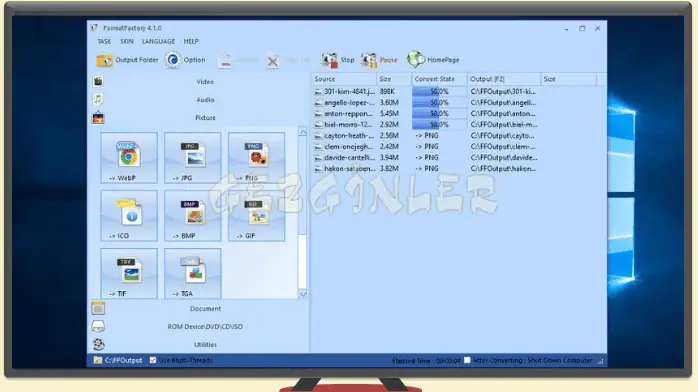Click the Video category film icon
698x392 pixels.
[x=98, y=81]
